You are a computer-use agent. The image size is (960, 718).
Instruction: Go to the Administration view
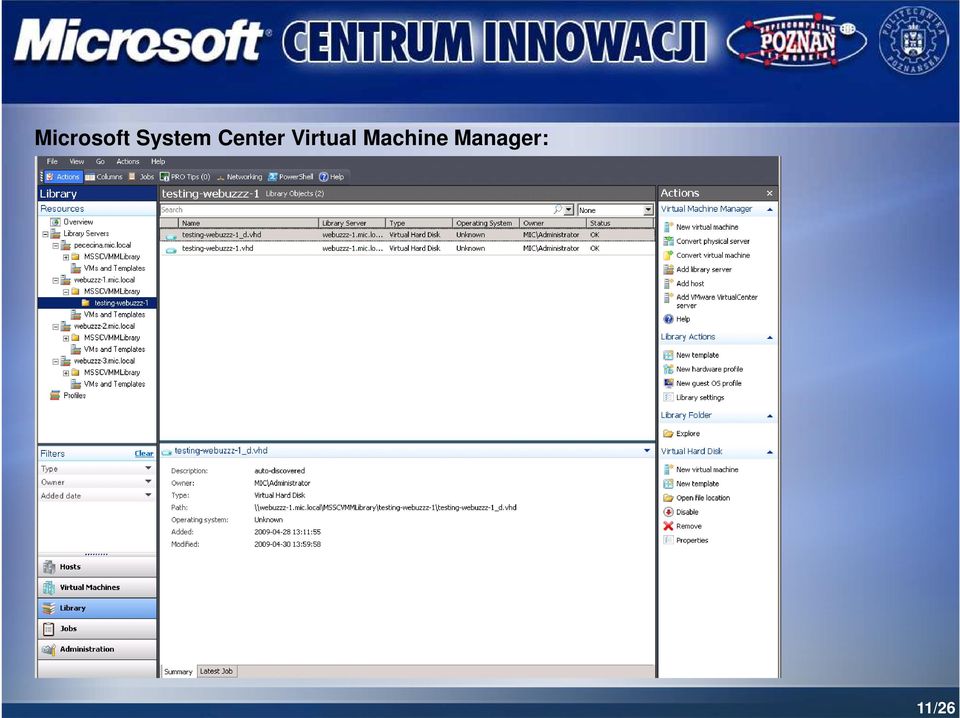coord(97,649)
